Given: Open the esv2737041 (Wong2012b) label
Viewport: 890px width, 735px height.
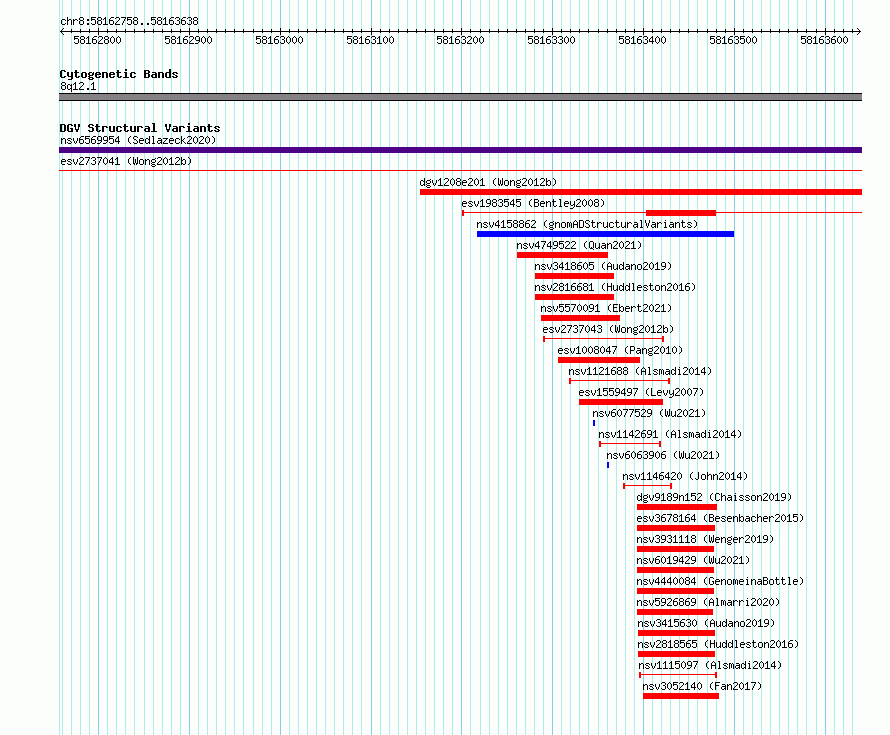Looking at the screenshot, I should click(x=126, y=161).
